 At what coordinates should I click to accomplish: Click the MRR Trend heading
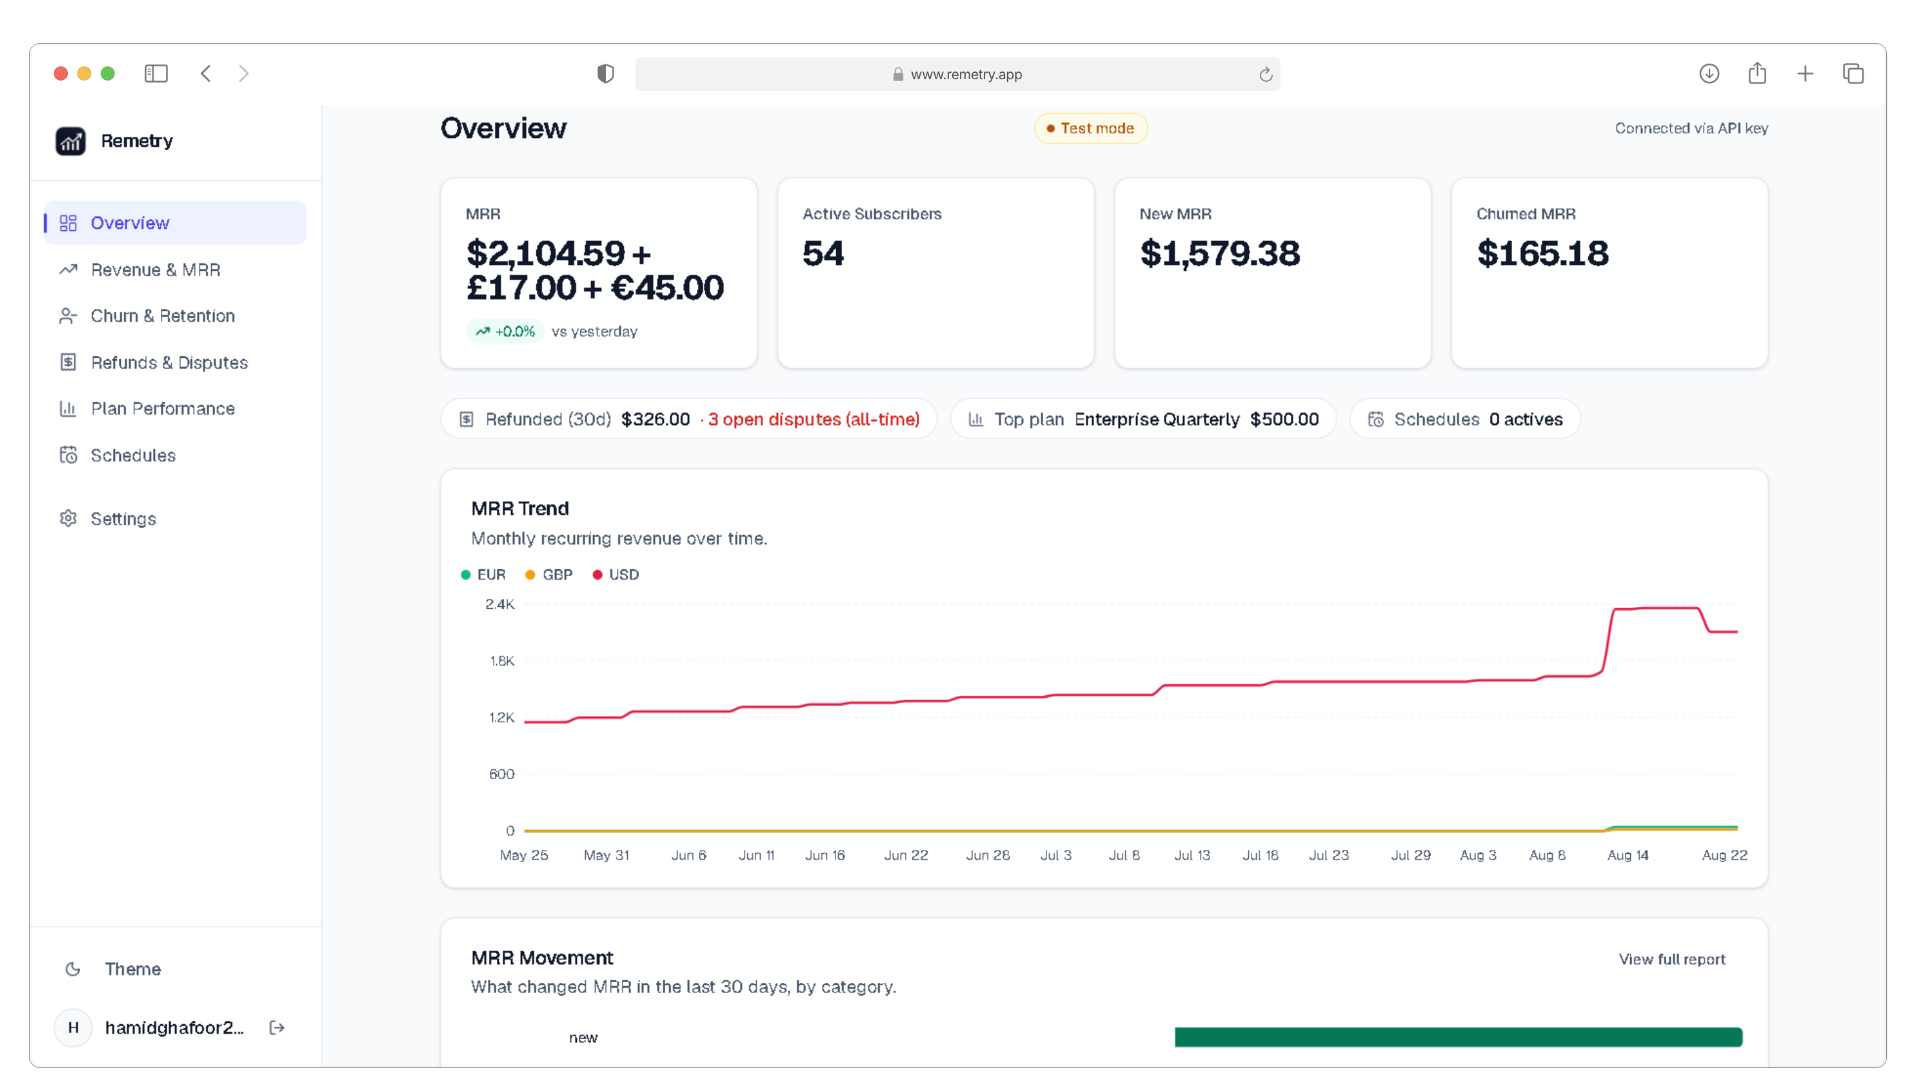click(x=520, y=509)
